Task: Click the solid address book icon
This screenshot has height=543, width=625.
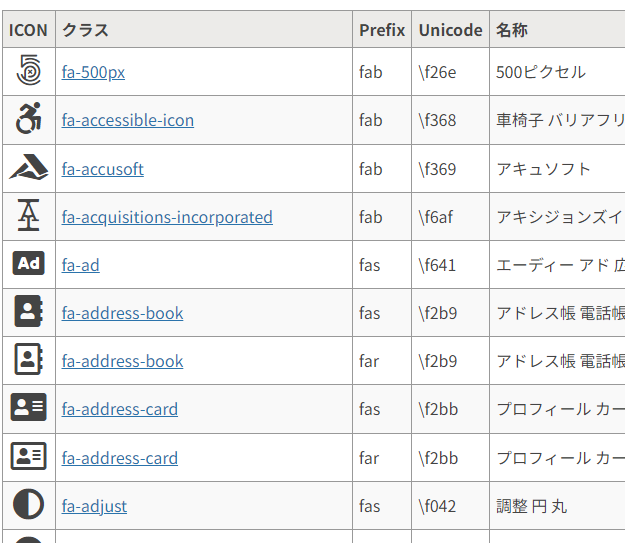Action: point(29,311)
